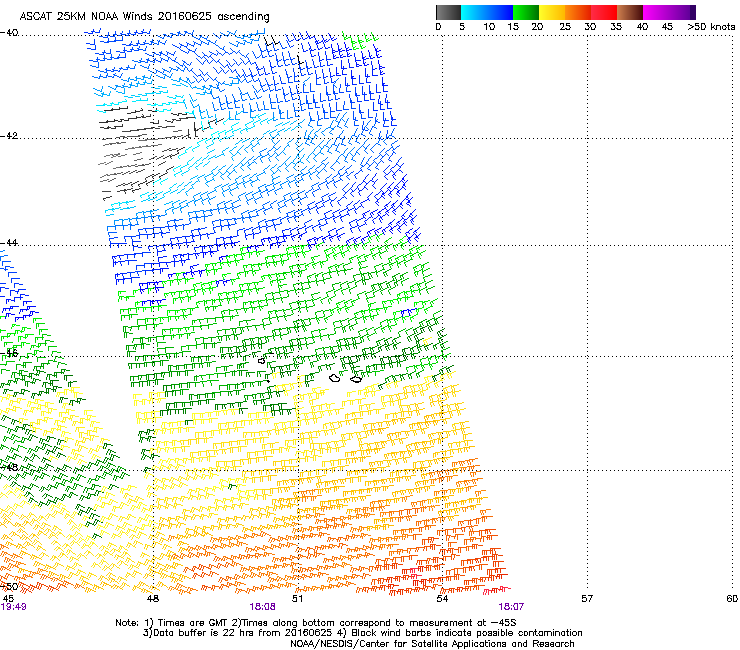Click the "25" label under the color scale

coord(565,27)
